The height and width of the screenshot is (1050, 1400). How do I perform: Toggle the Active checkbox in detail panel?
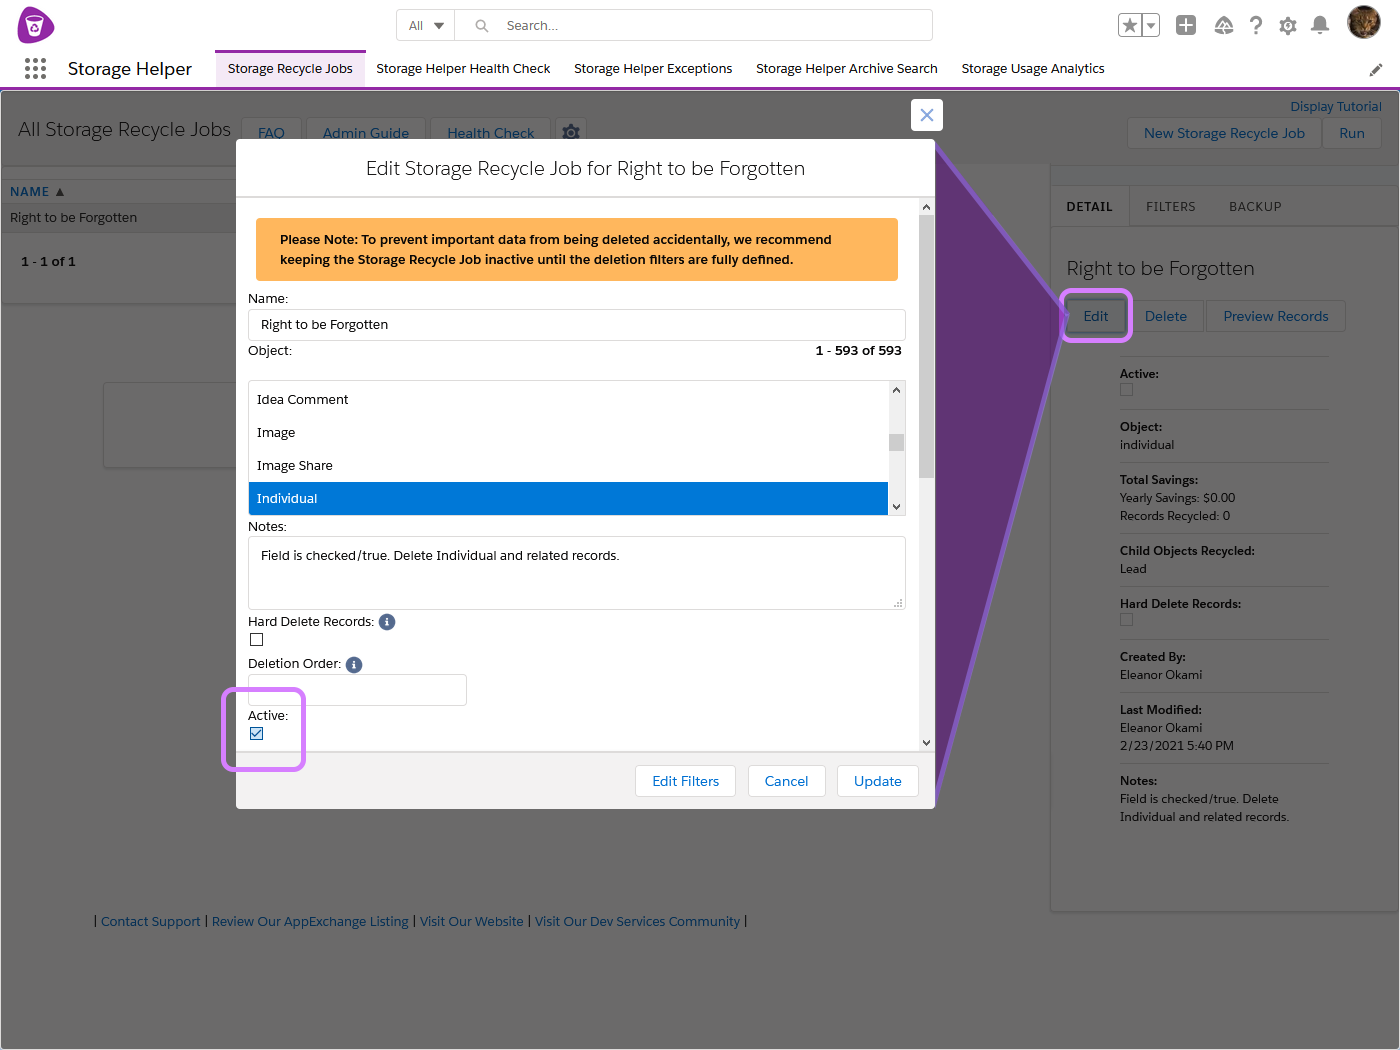1127,390
